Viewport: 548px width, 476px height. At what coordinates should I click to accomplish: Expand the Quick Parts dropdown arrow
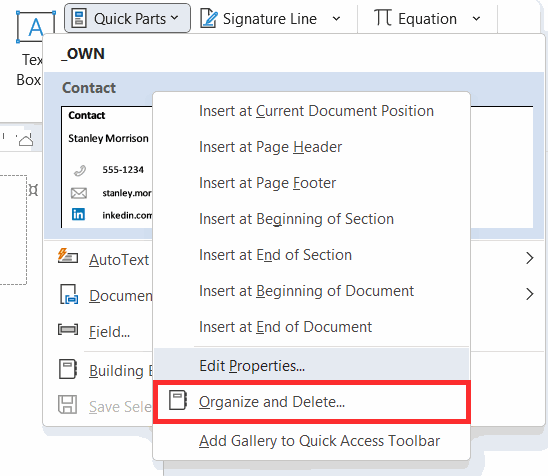175,17
